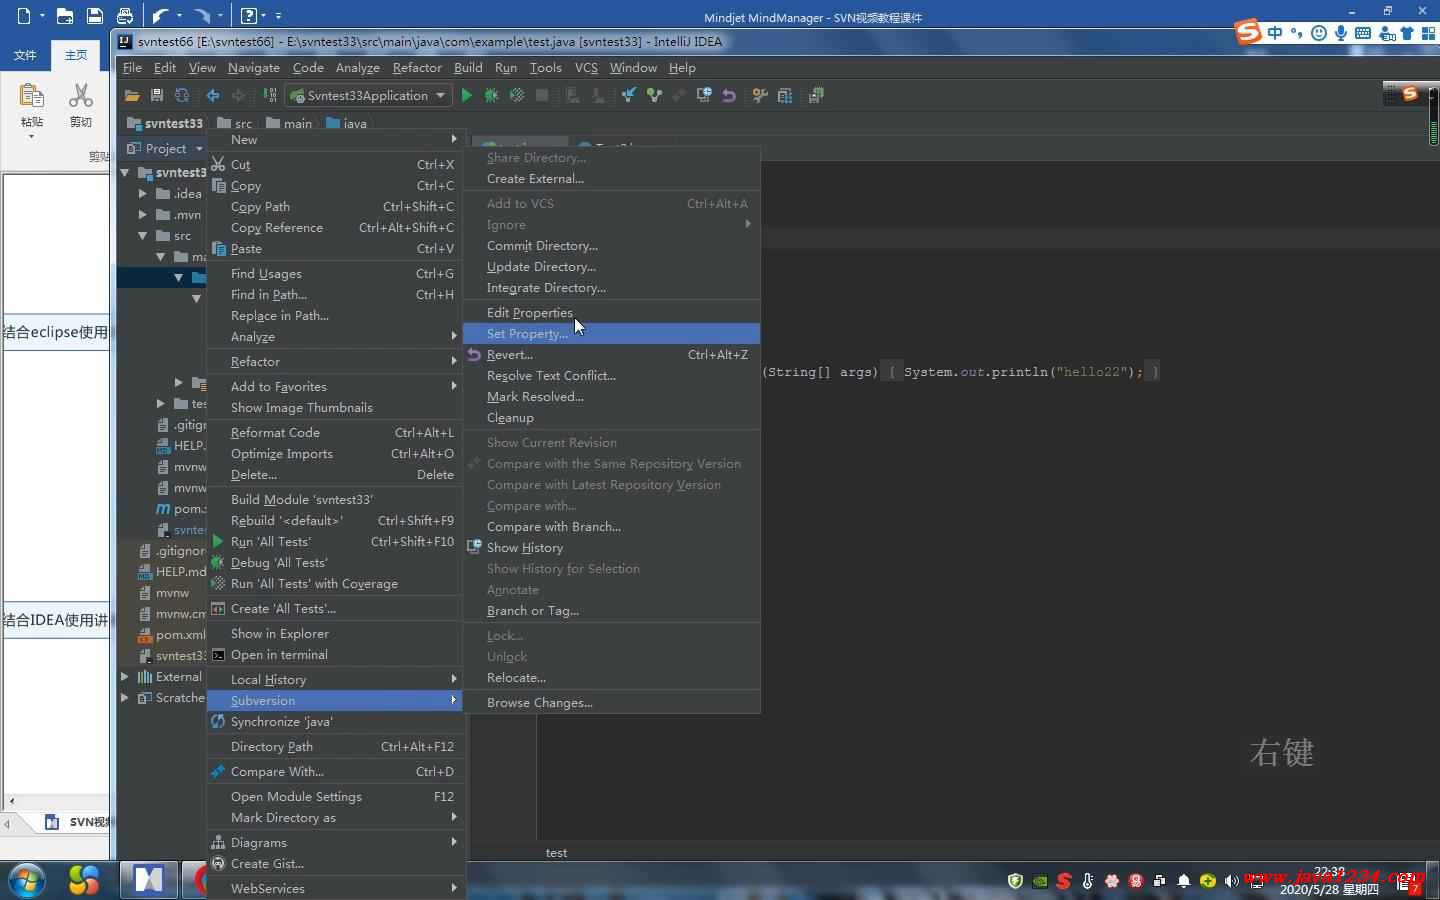
Task: Click the svntest33 breadcrumb
Action: pyautogui.click(x=164, y=123)
